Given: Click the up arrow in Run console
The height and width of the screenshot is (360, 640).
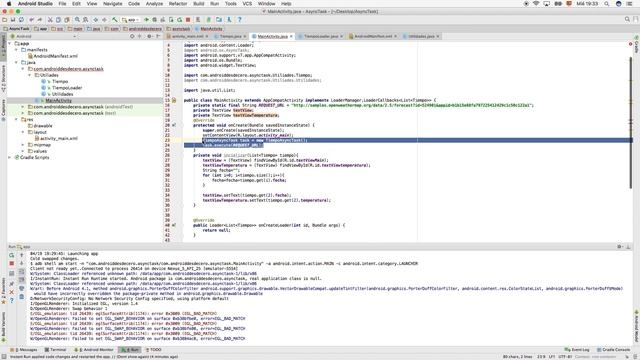Looking at the screenshot, I should tap(22, 255).
